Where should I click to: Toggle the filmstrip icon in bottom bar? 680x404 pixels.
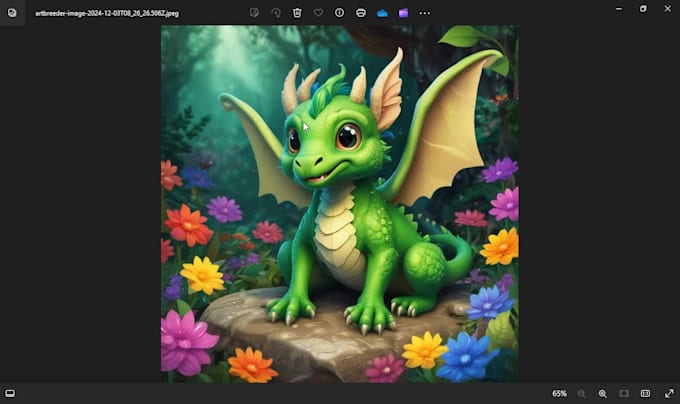10,393
